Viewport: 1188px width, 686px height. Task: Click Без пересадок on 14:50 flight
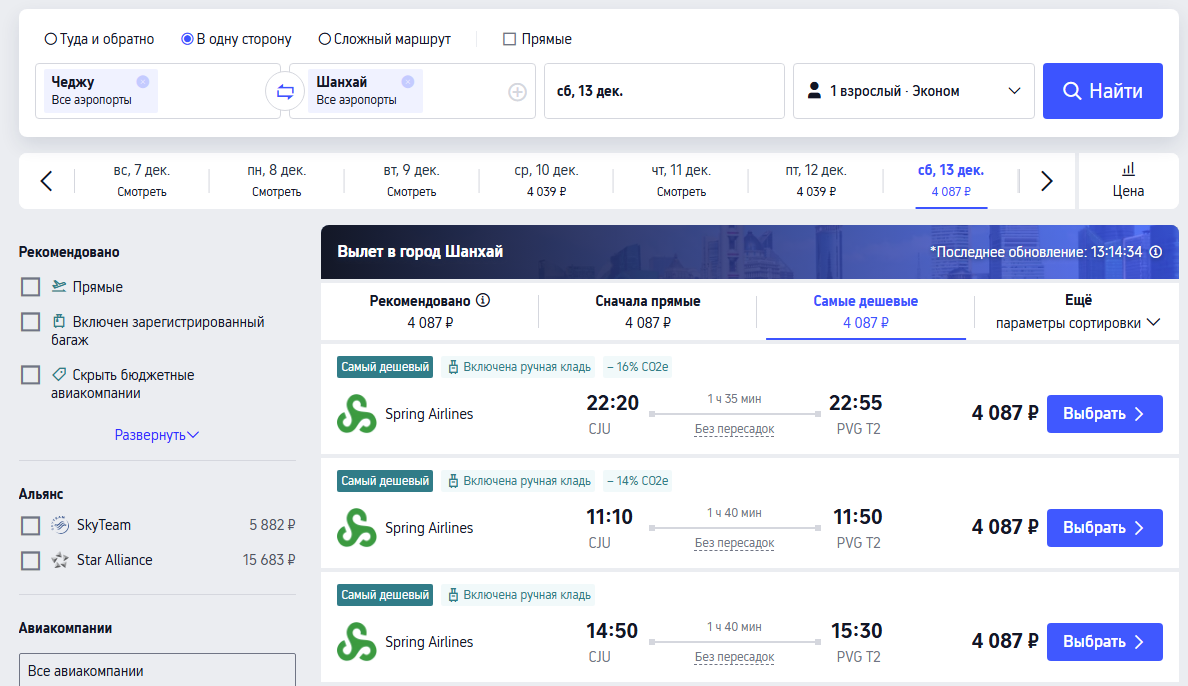pyautogui.click(x=734, y=656)
